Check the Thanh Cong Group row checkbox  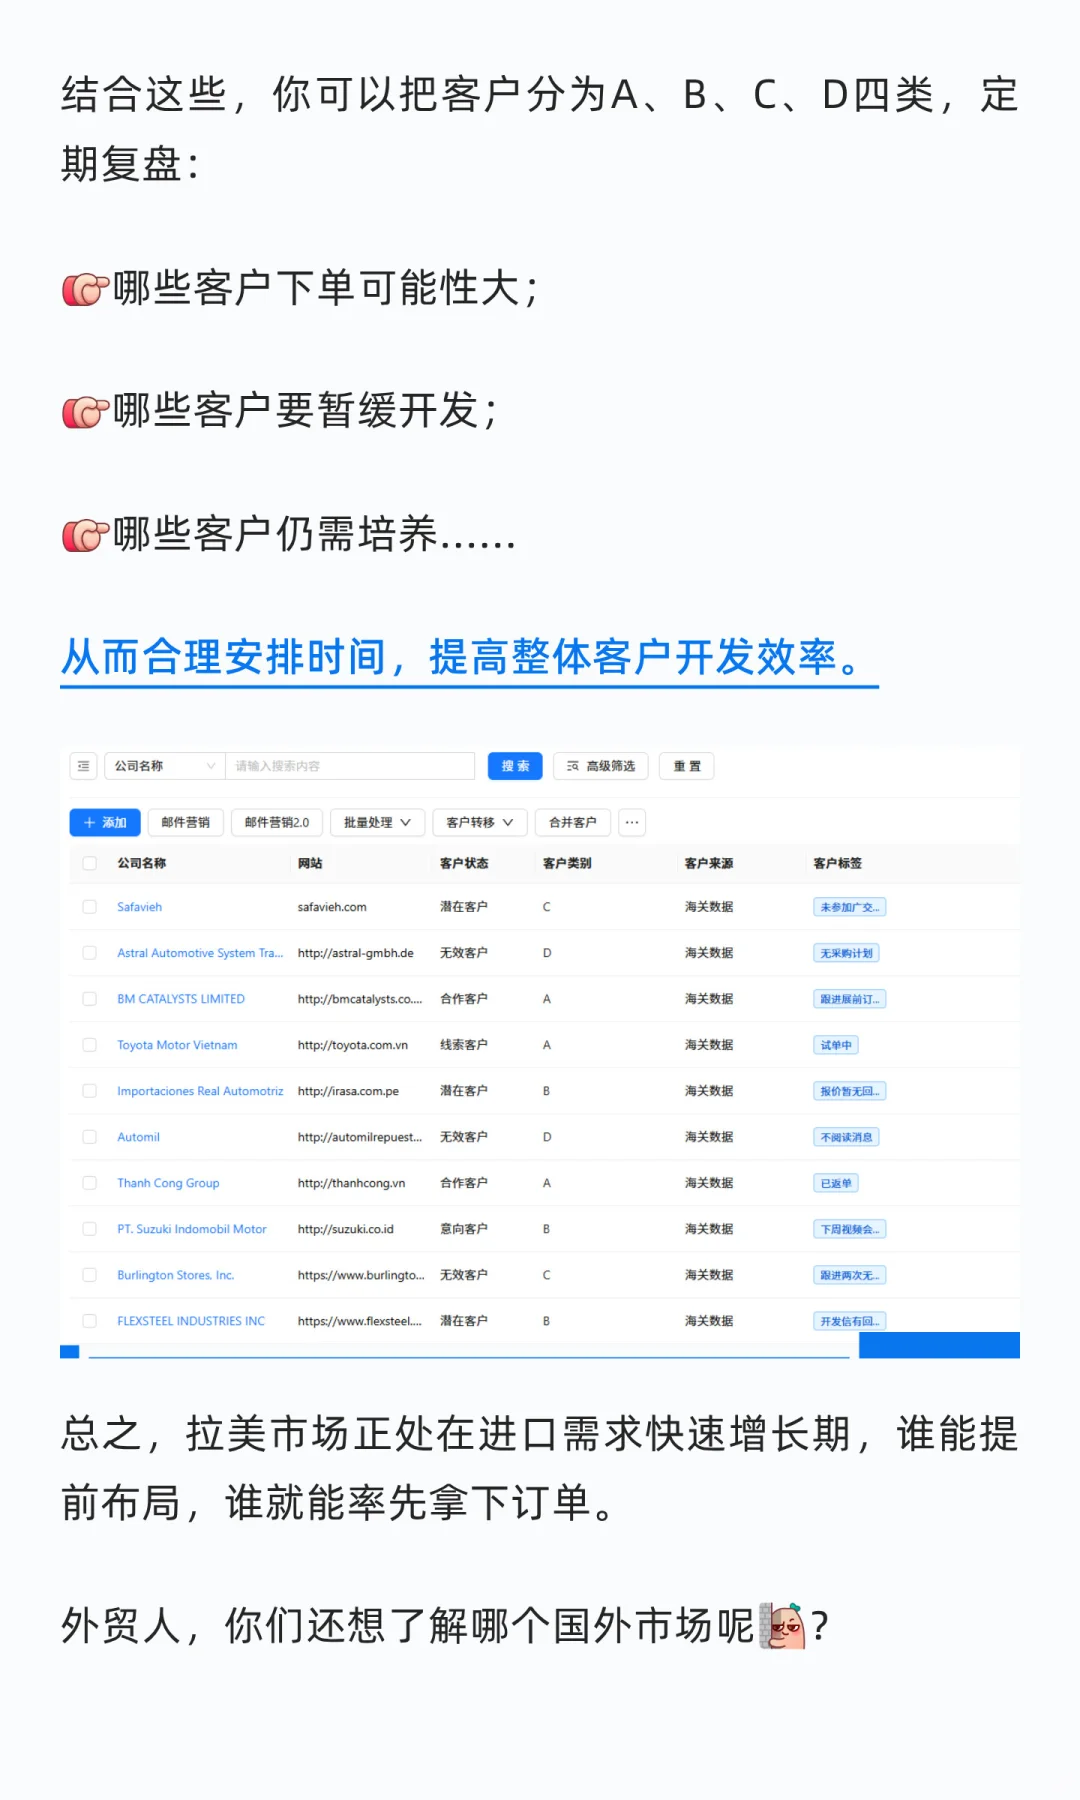[x=90, y=1183]
